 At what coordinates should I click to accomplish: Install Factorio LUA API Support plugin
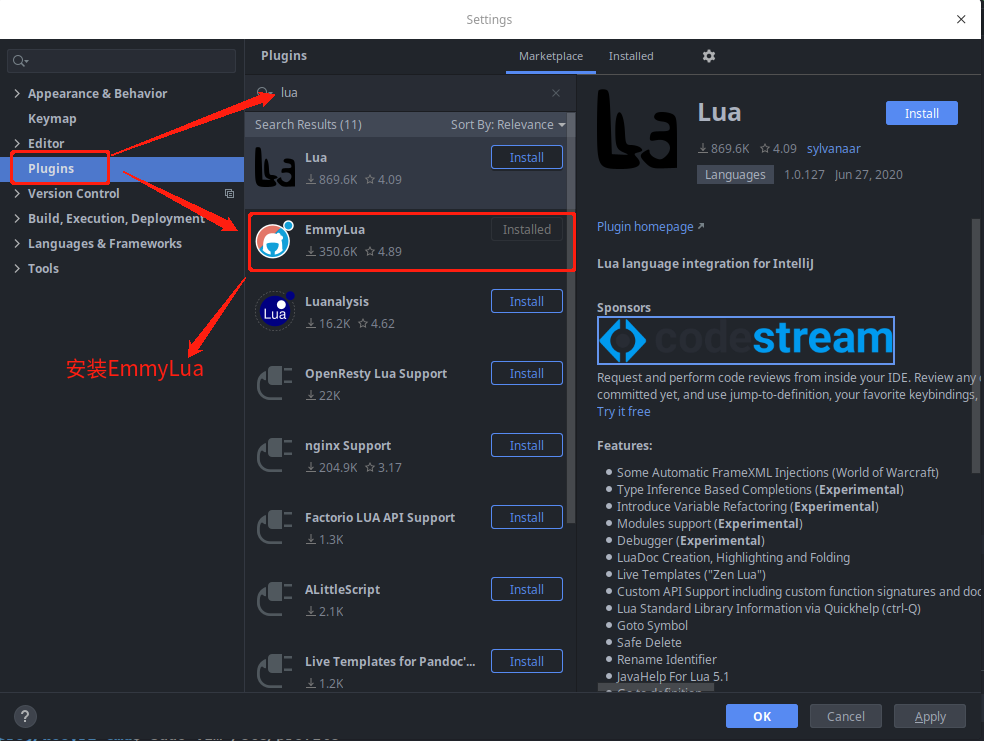(527, 518)
